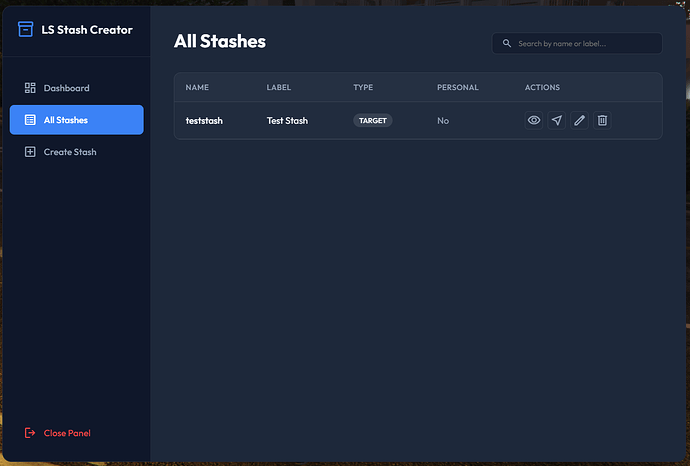The height and width of the screenshot is (466, 690).
Task: Click the No value under Personal
Action: (x=443, y=121)
